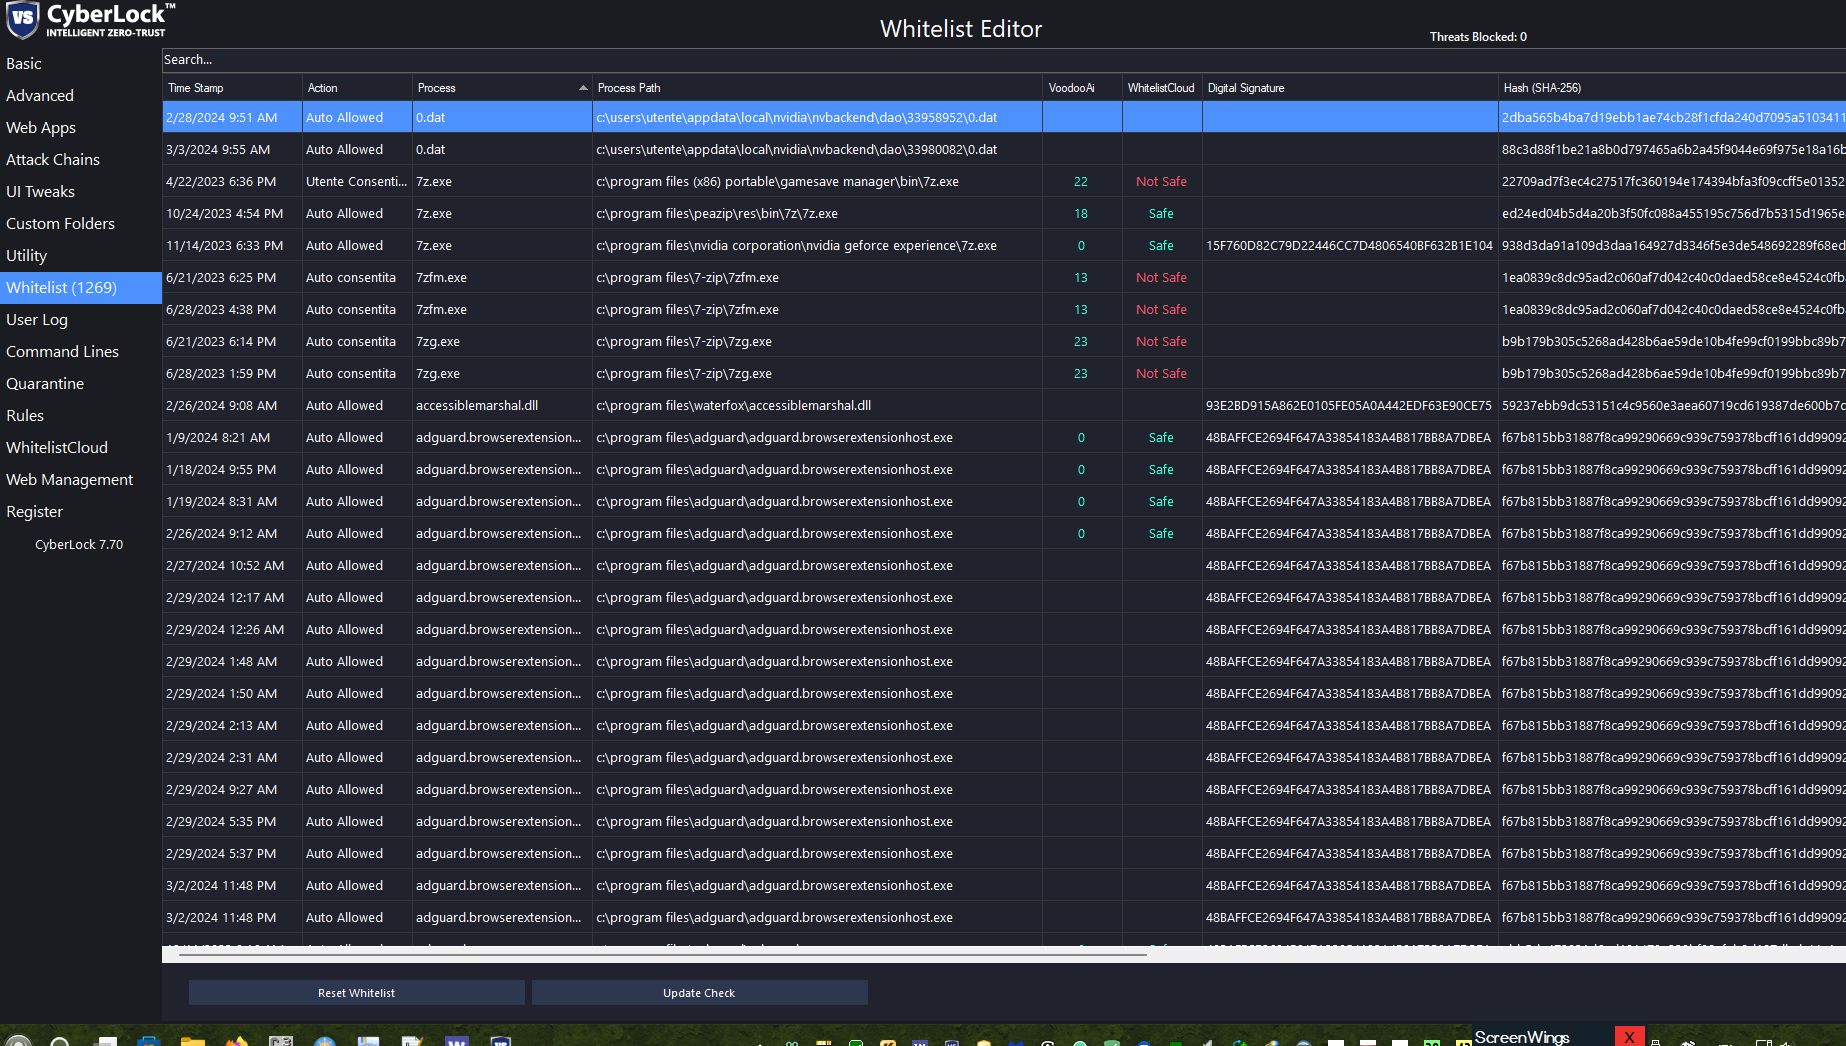Select the 2/29/2024 5:37 PM row

(1004, 853)
